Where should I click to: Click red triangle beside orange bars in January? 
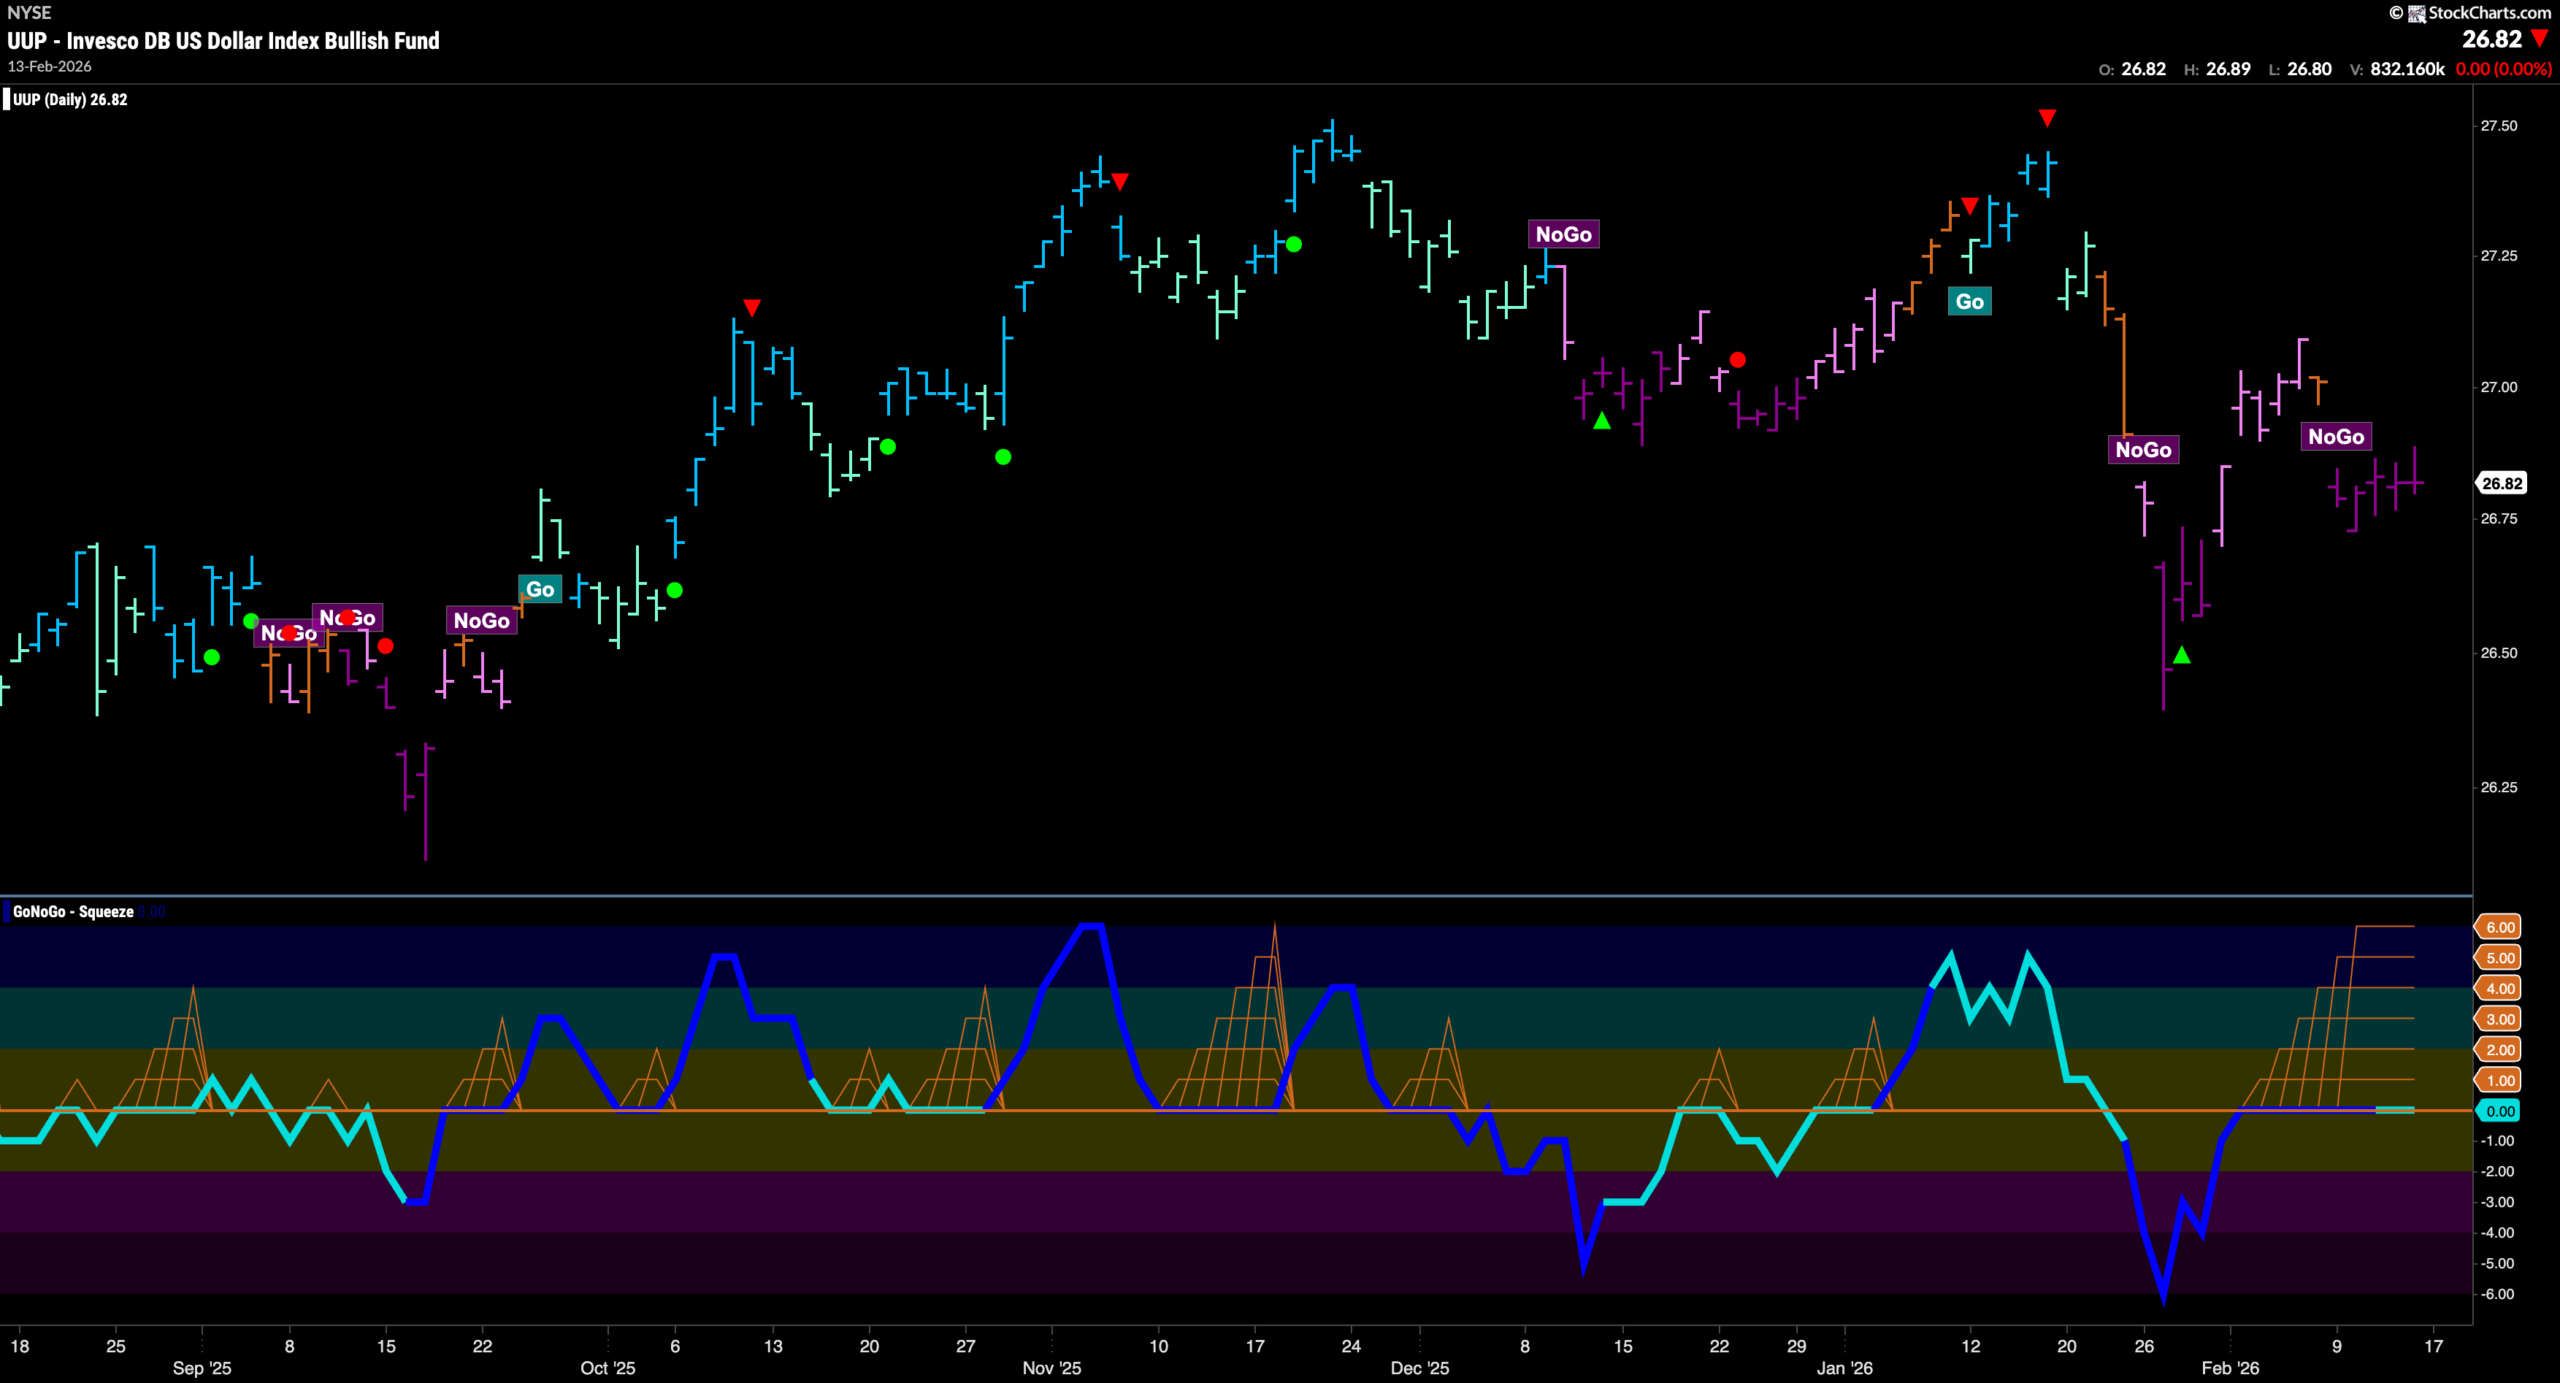pyautogui.click(x=1969, y=206)
